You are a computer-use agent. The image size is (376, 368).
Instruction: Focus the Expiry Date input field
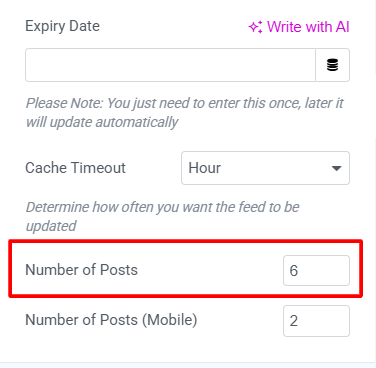(x=170, y=65)
